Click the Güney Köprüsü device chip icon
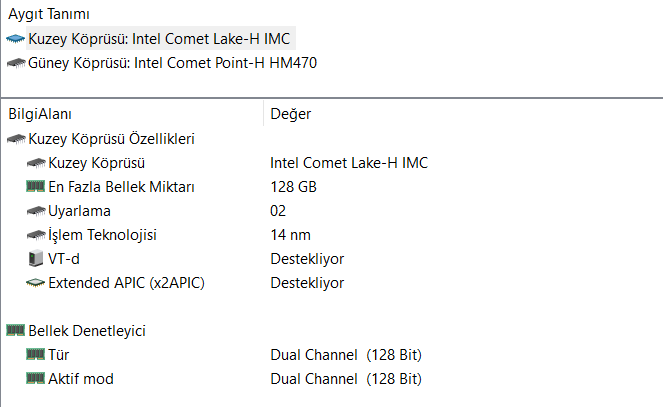This screenshot has height=407, width=663. pos(16,63)
